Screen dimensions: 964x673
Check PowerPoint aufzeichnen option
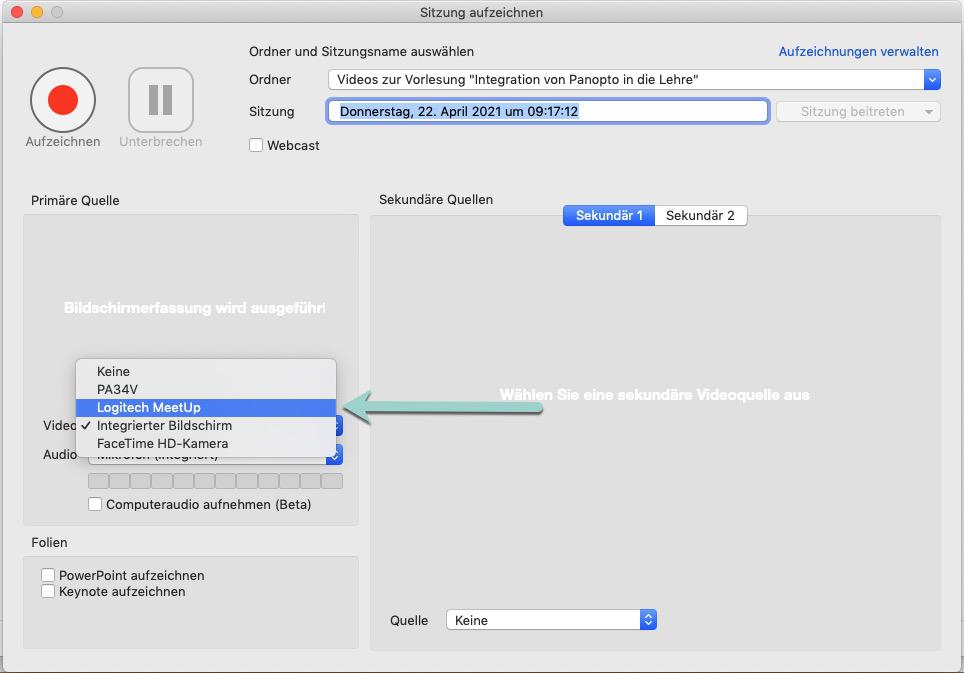click(48, 575)
